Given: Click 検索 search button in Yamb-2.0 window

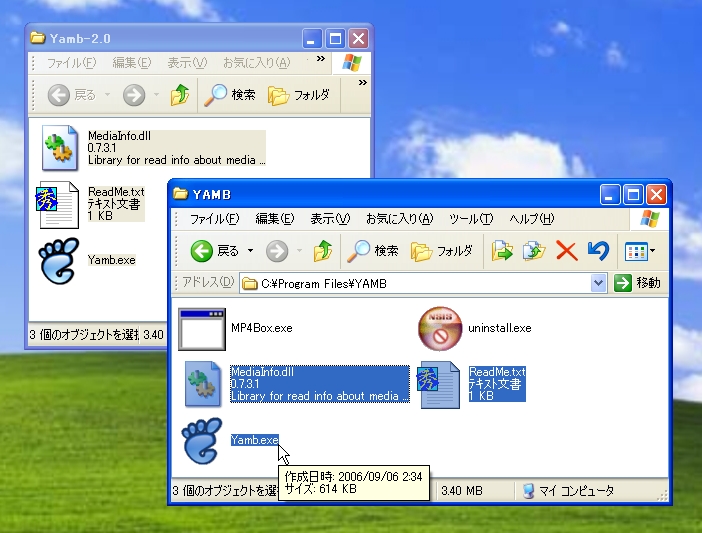Looking at the screenshot, I should pyautogui.click(x=230, y=95).
